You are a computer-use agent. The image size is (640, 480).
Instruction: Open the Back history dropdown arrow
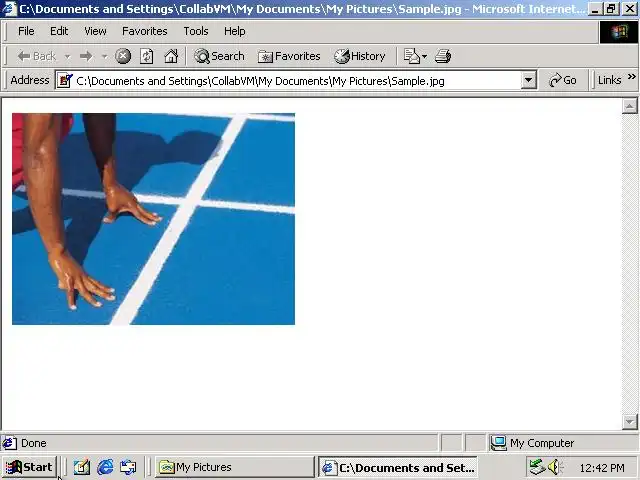click(67, 56)
